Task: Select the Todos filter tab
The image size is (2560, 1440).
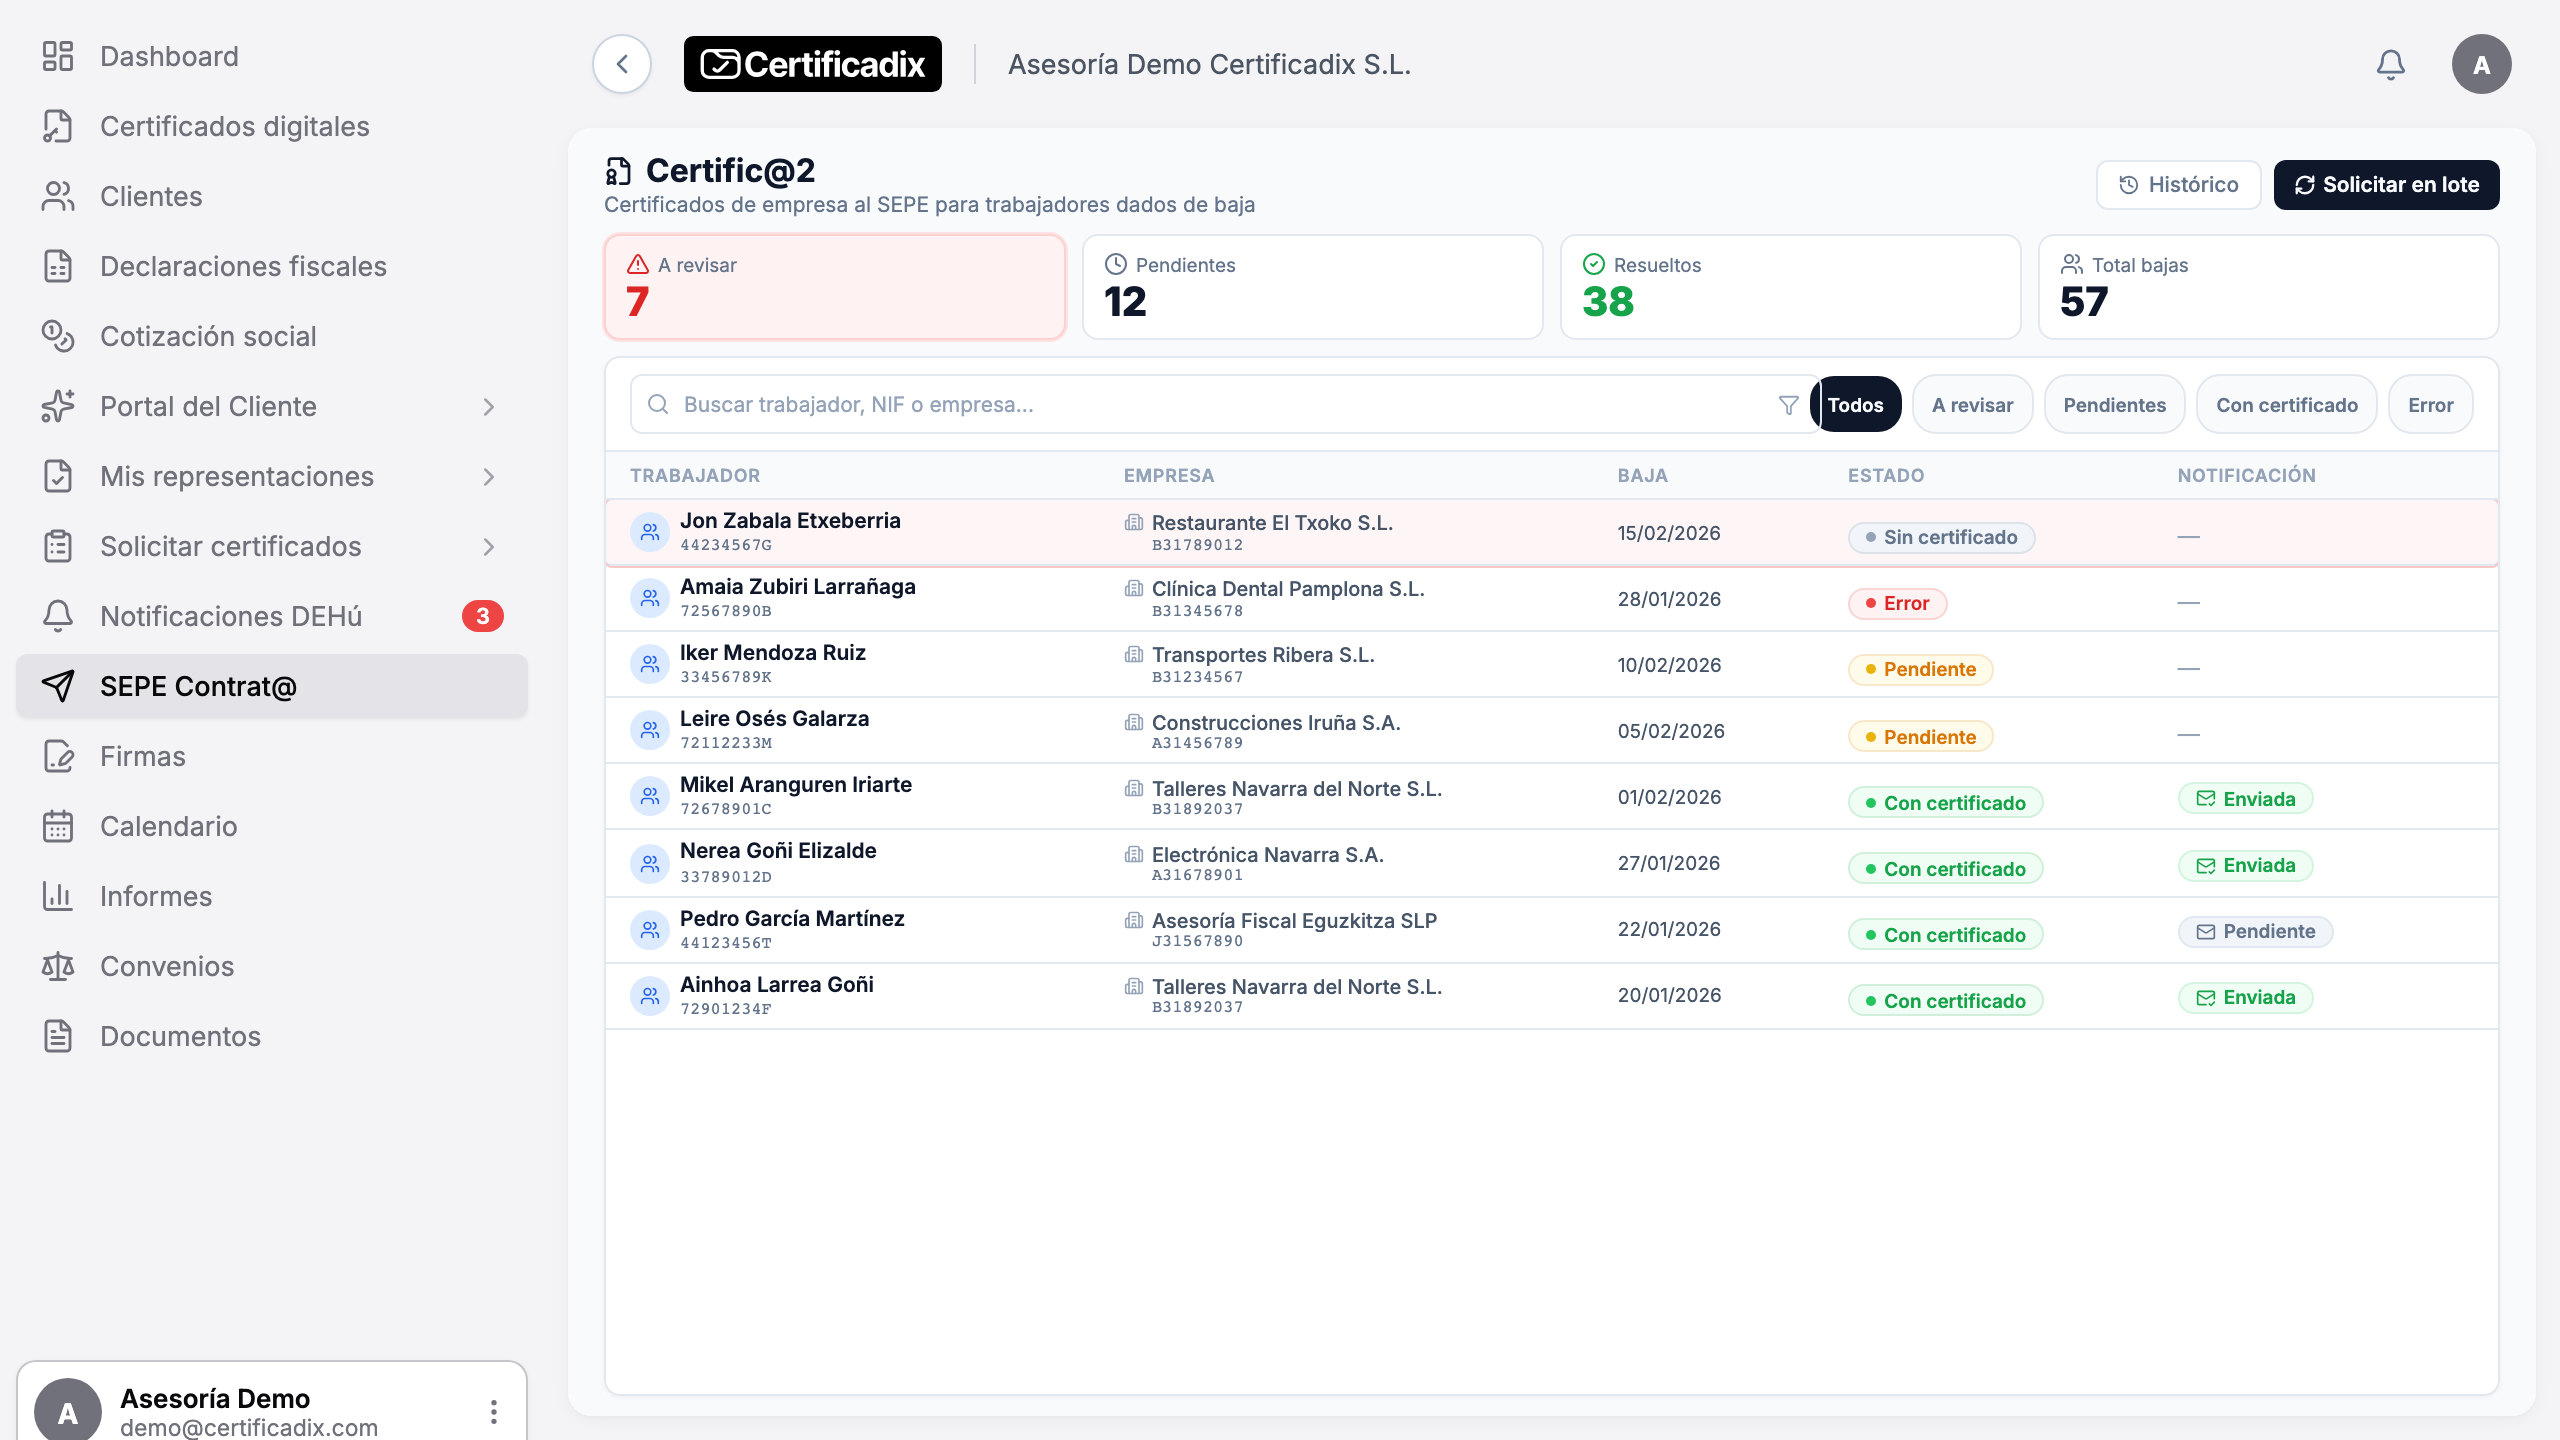Action: point(1856,405)
